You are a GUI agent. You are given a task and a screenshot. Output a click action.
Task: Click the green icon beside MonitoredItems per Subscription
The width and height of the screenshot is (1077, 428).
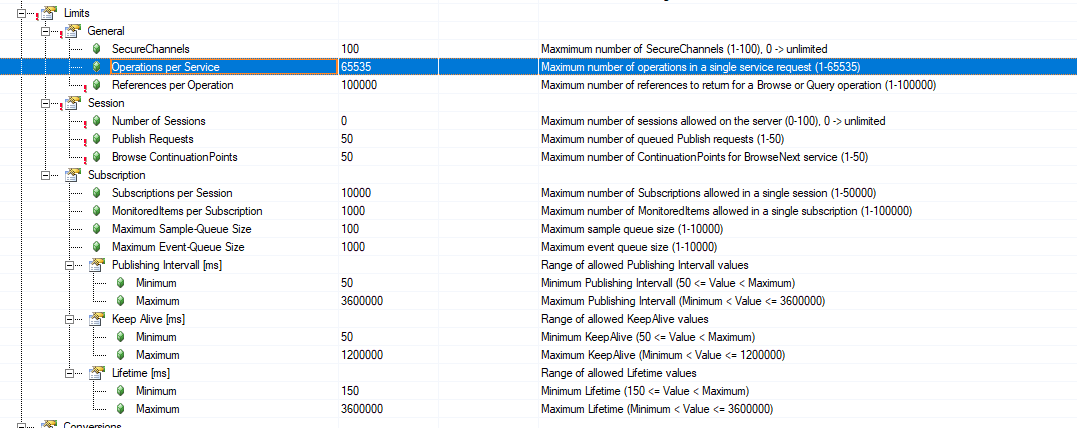click(x=97, y=211)
